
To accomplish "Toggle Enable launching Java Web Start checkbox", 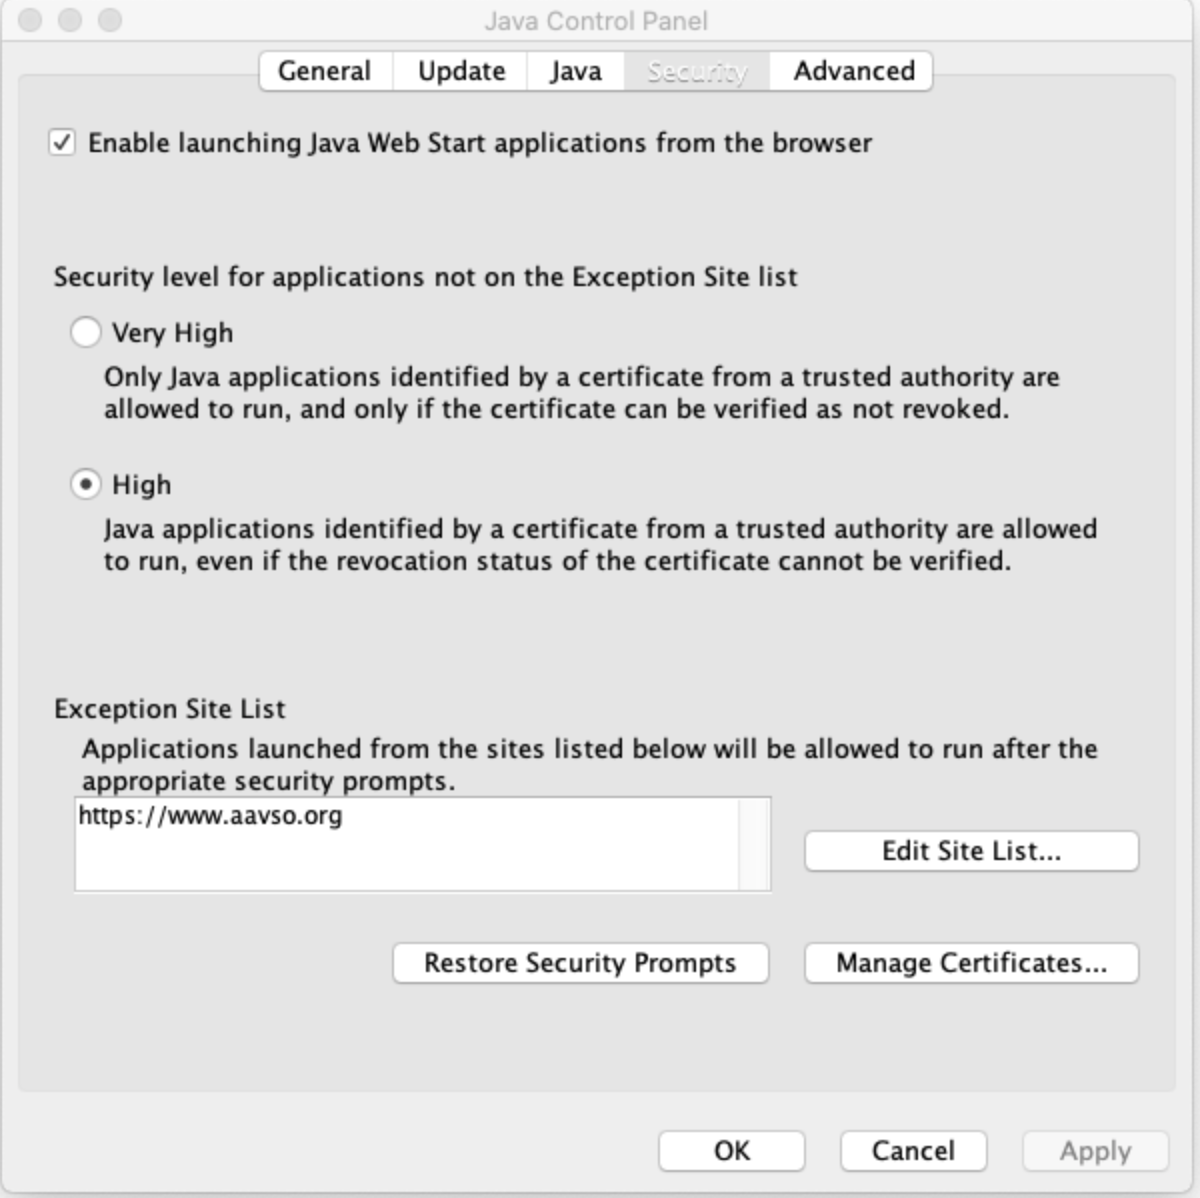I will coord(63,143).
